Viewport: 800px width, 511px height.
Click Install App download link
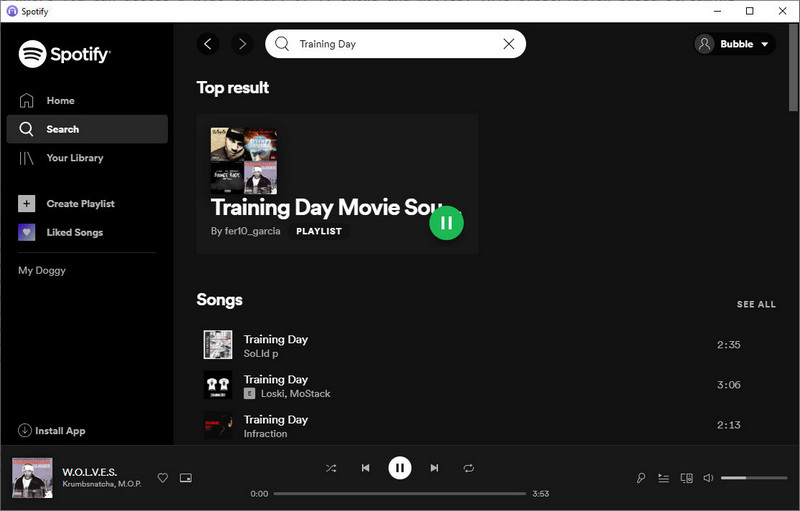[52, 430]
